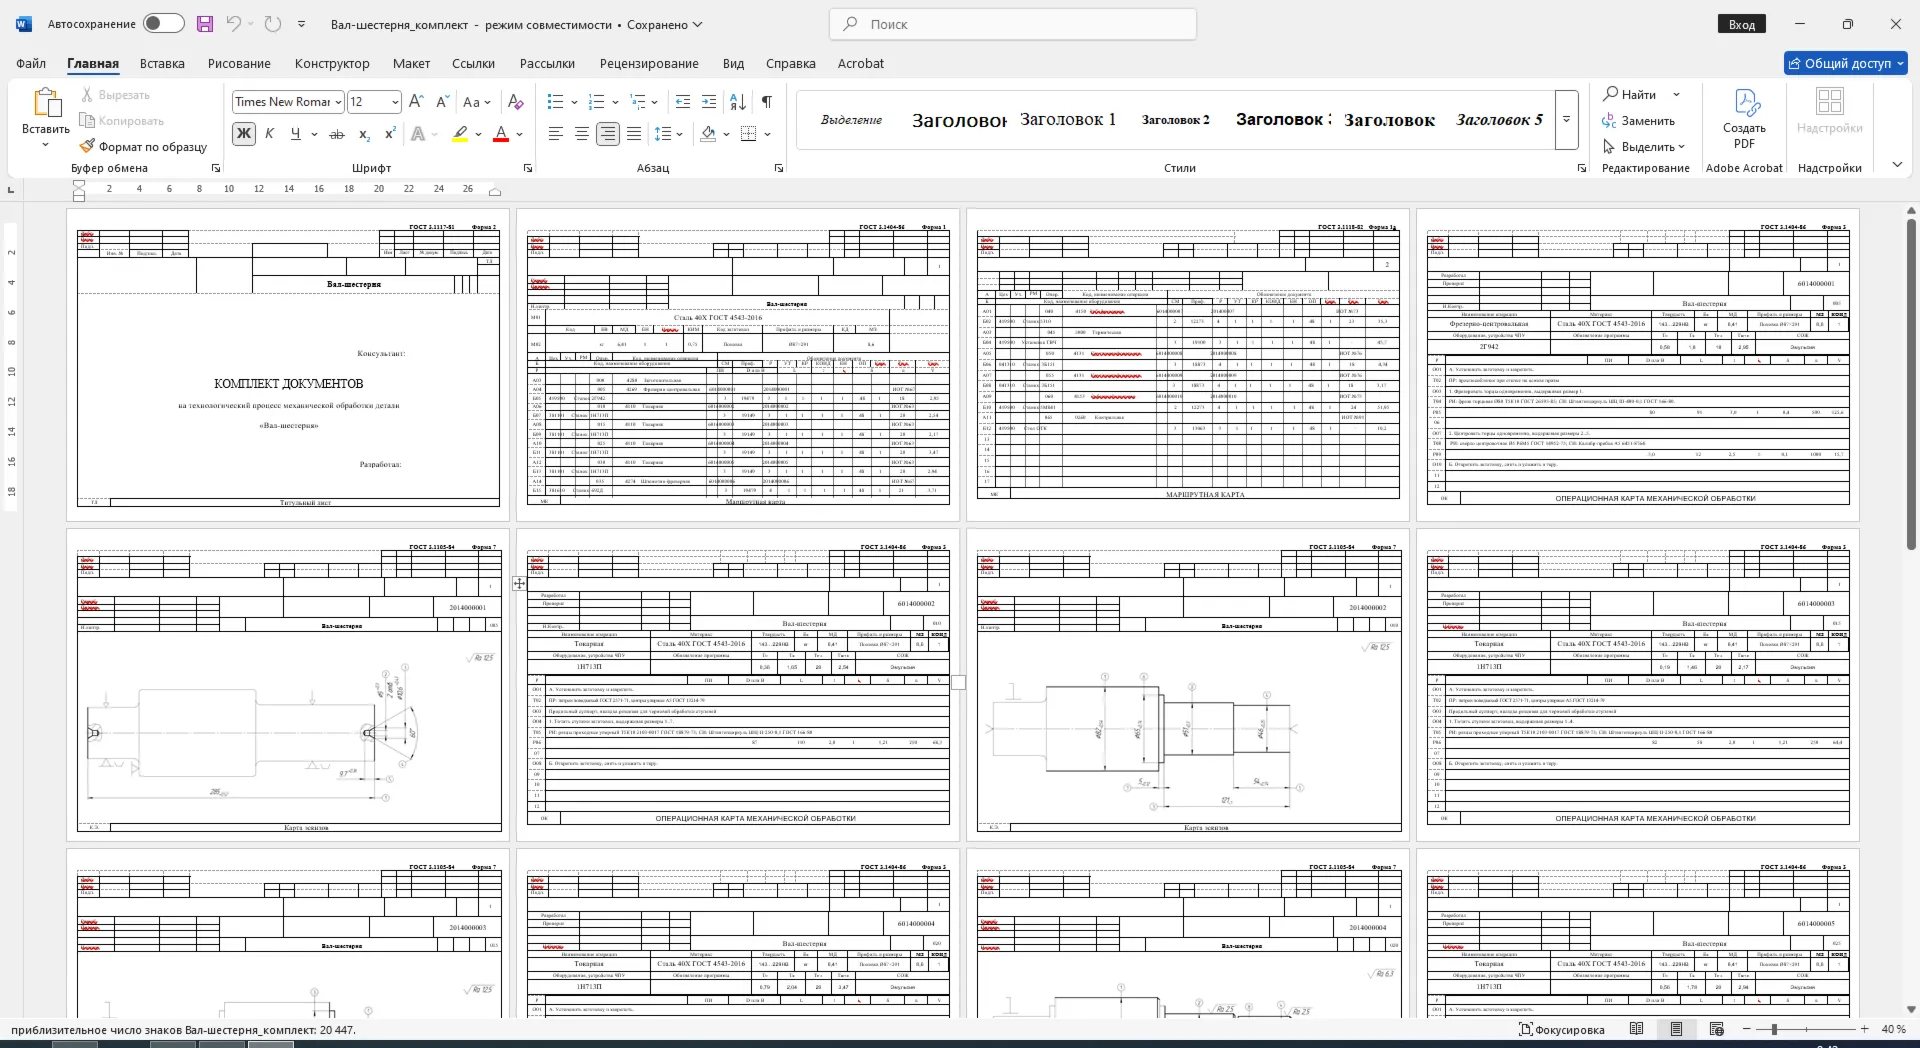Viewport: 1920px width, 1048px height.
Task: Expand the styles gallery list
Action: [x=1567, y=119]
